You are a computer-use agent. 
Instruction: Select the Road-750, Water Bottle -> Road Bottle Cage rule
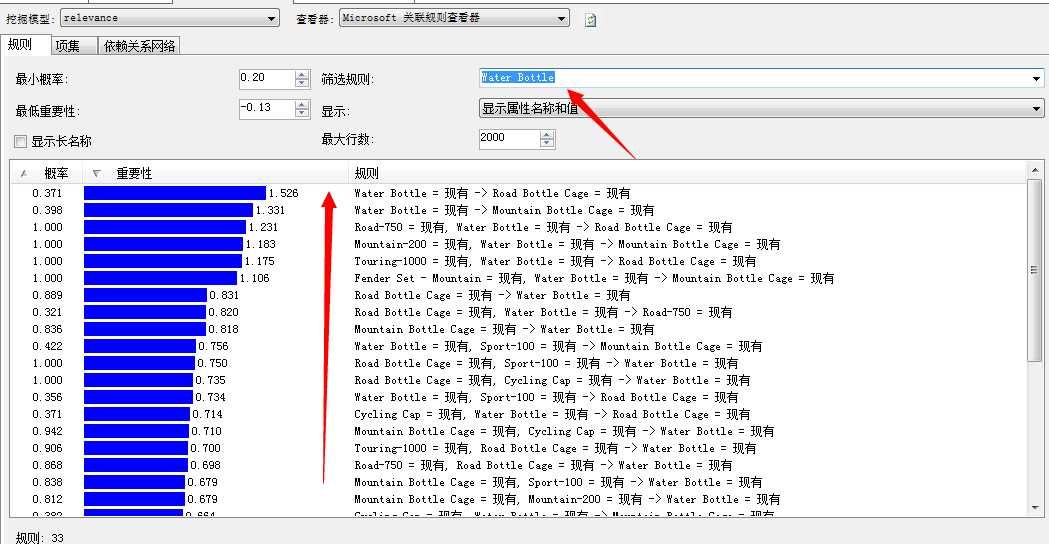click(x=518, y=228)
